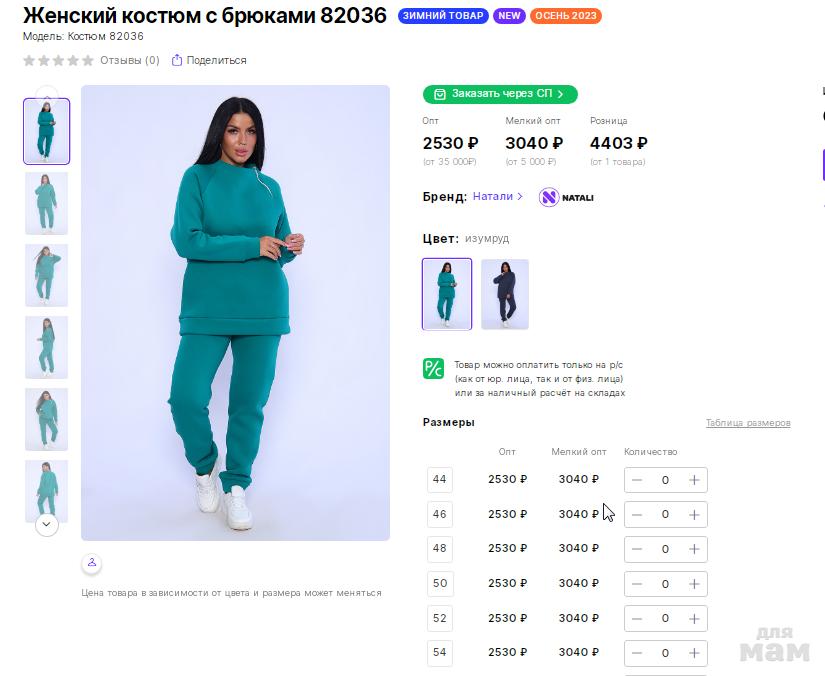Click quantity input field for size 48

point(665,549)
